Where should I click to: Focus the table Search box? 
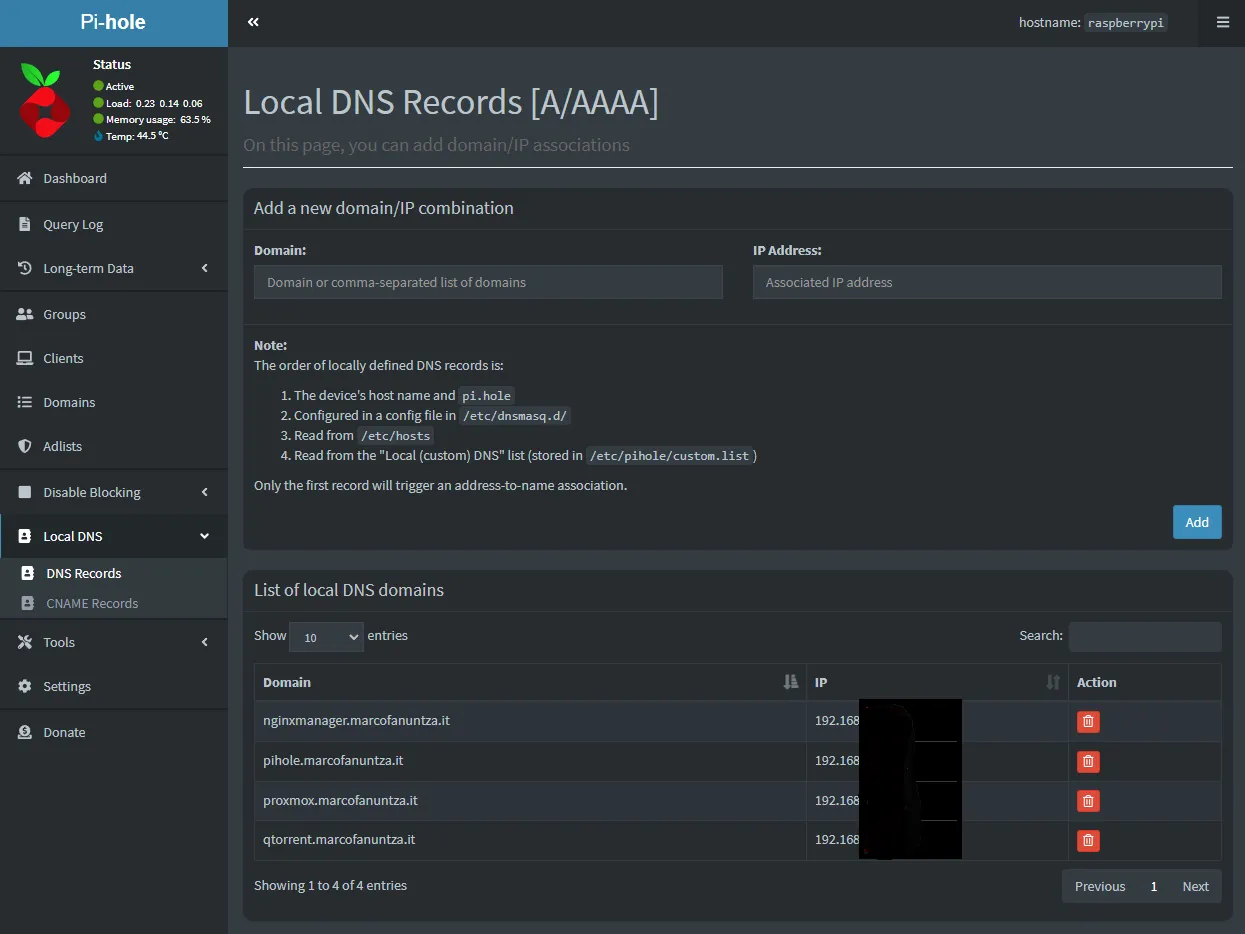coord(1145,637)
